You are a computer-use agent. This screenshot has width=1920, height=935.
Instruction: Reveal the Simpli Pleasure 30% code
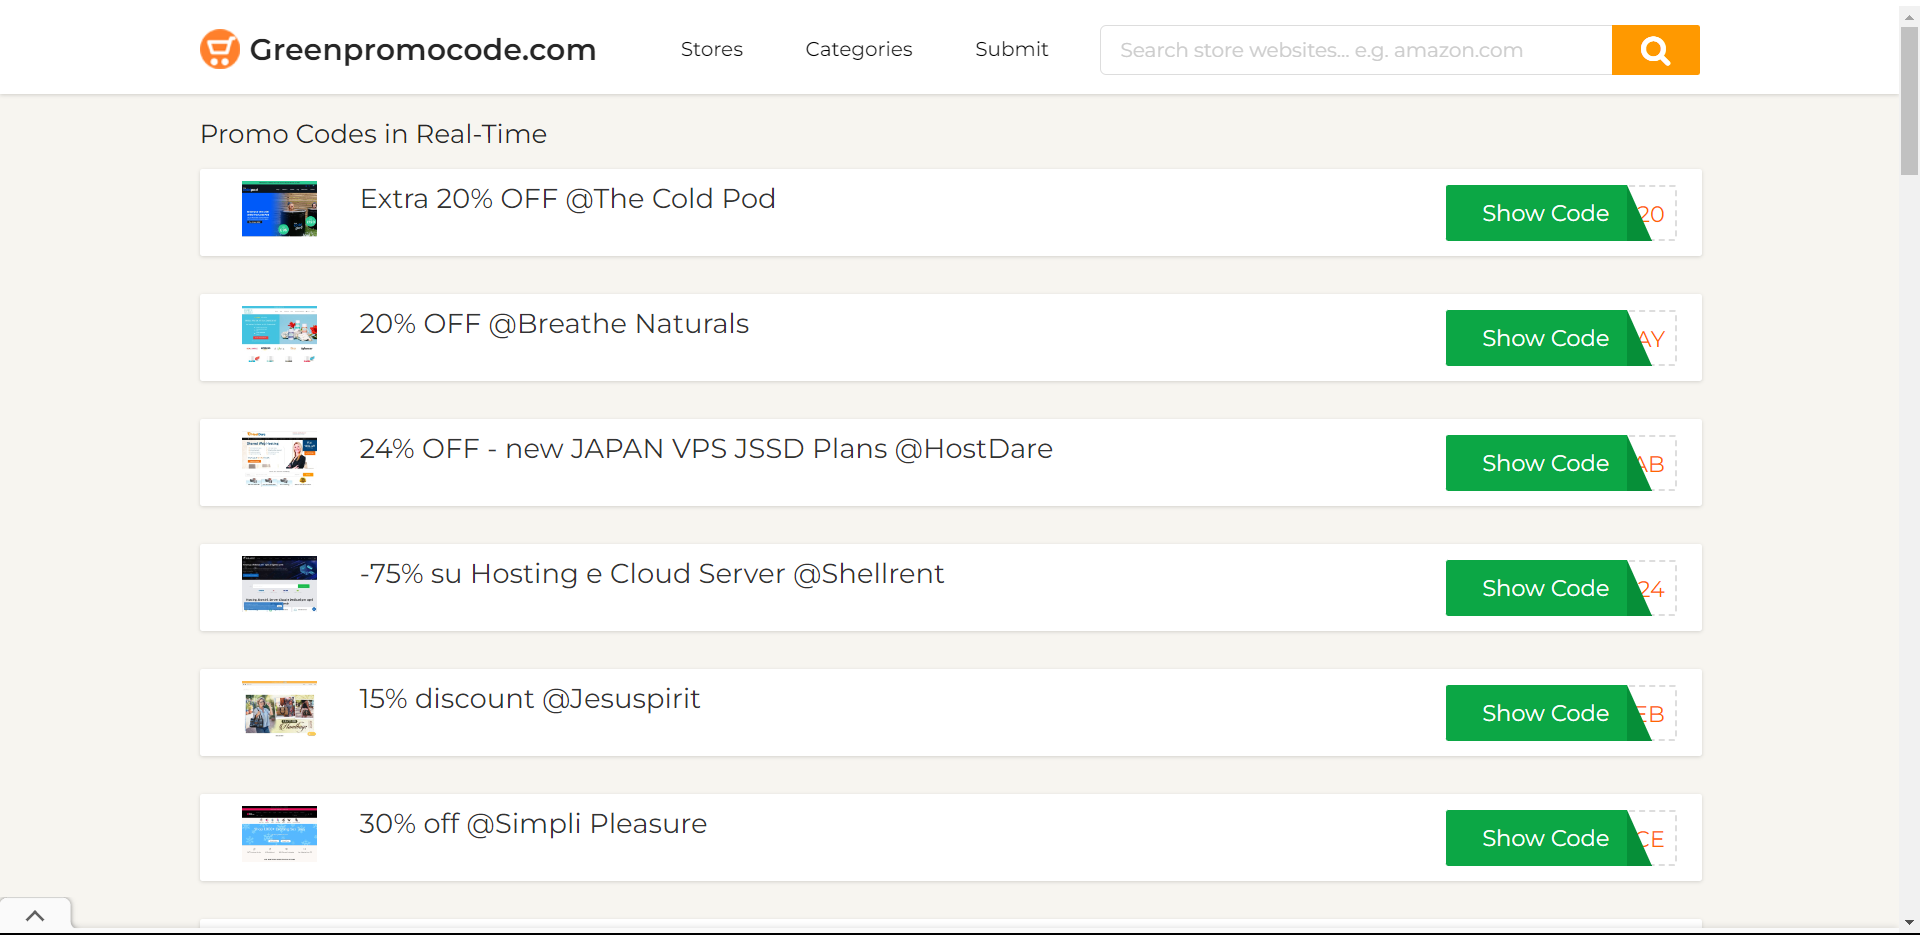[1544, 838]
